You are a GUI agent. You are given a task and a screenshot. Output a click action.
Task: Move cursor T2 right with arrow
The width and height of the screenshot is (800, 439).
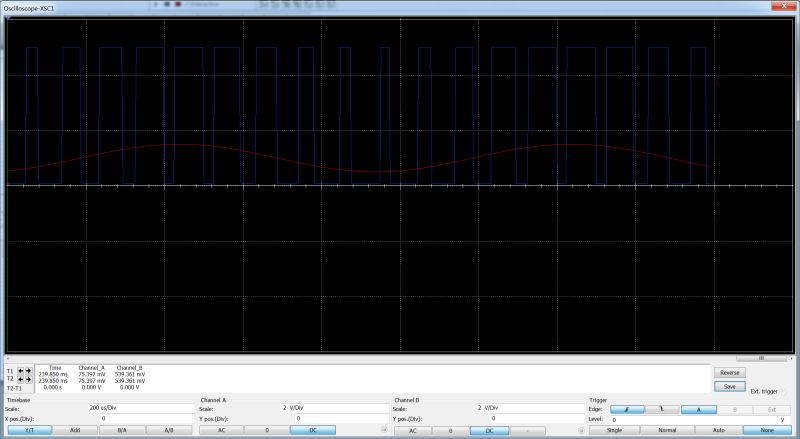29,379
